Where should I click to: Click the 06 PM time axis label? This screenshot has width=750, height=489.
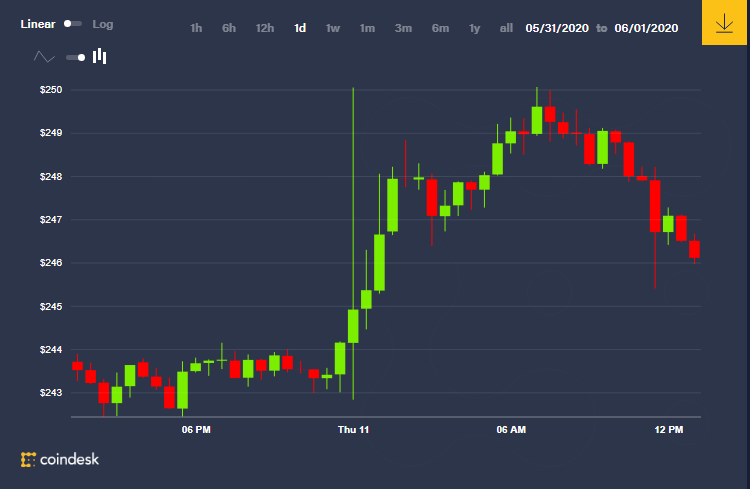click(x=196, y=430)
